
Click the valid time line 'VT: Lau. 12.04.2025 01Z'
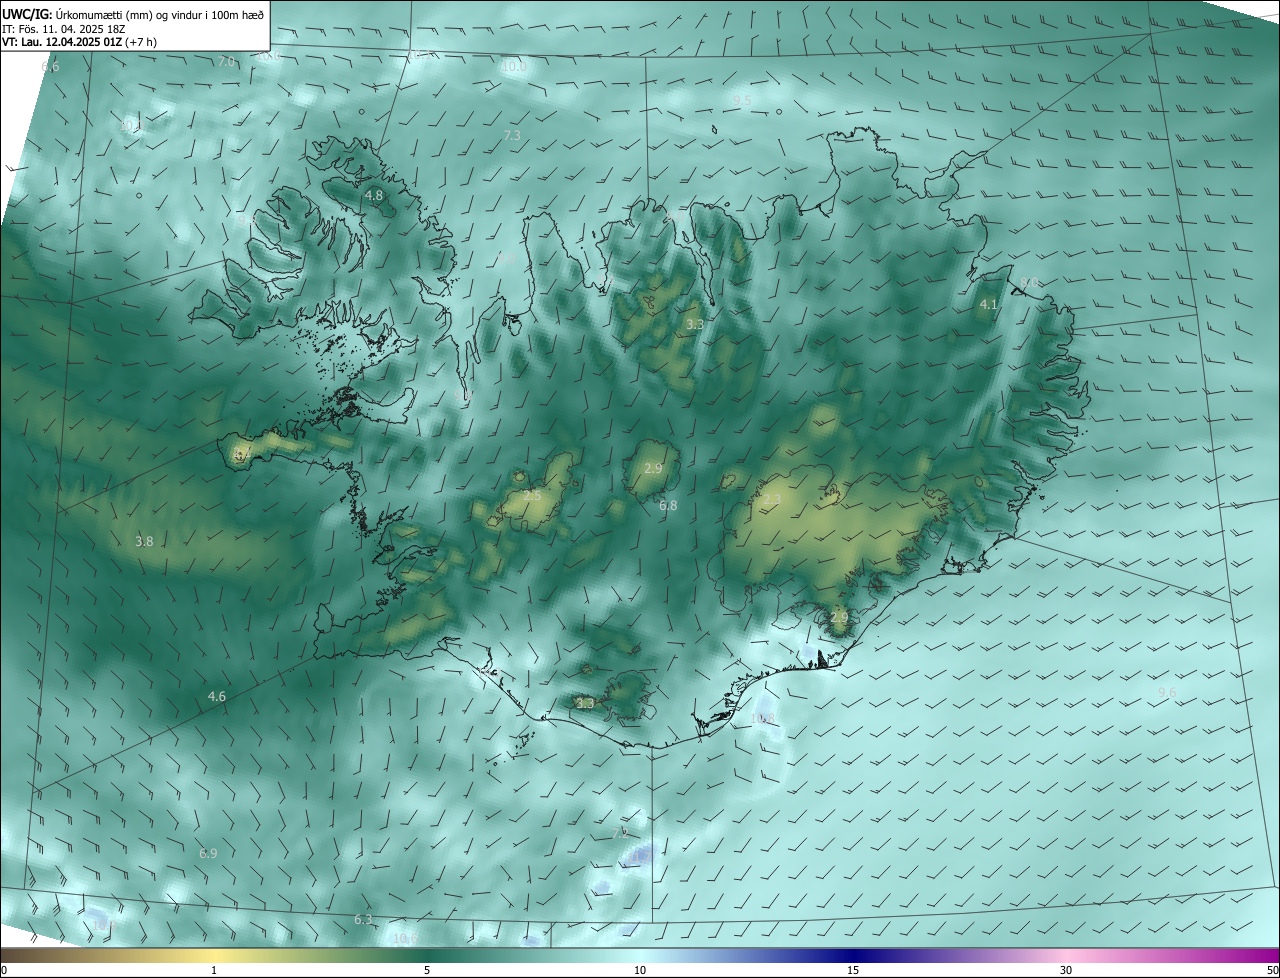point(62,42)
